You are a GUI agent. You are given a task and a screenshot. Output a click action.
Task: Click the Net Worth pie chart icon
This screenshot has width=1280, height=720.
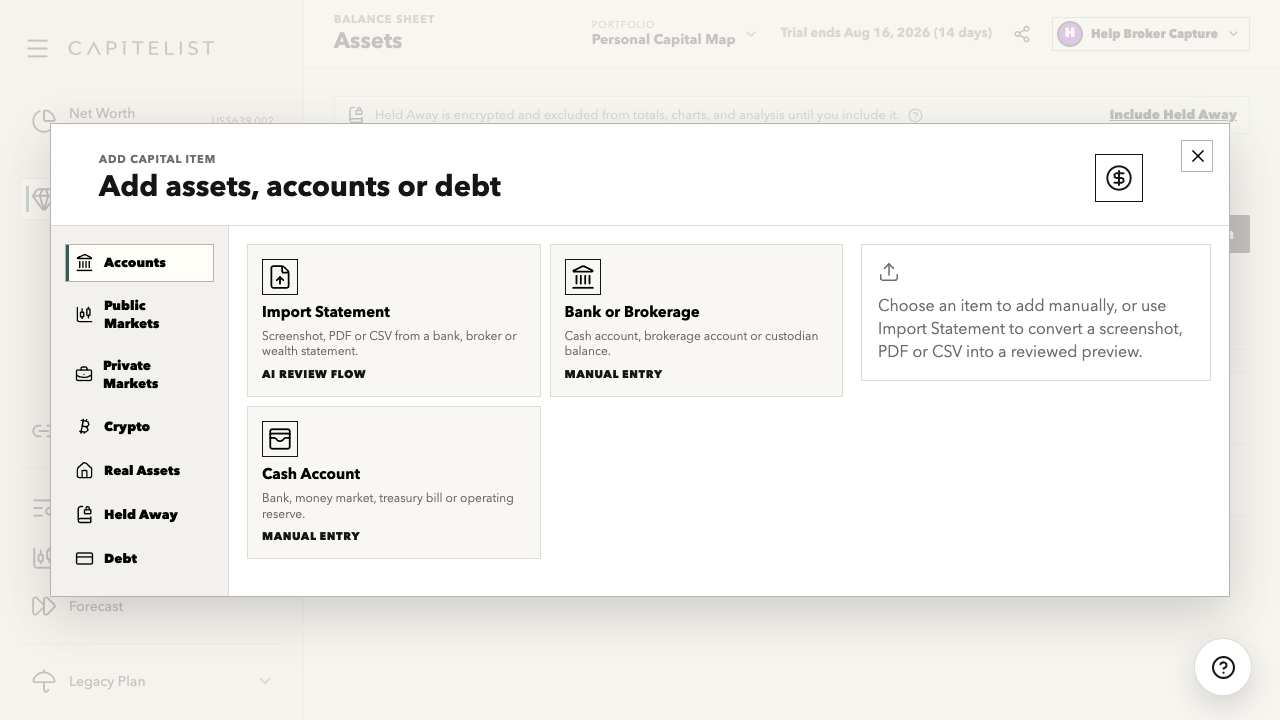click(43, 121)
